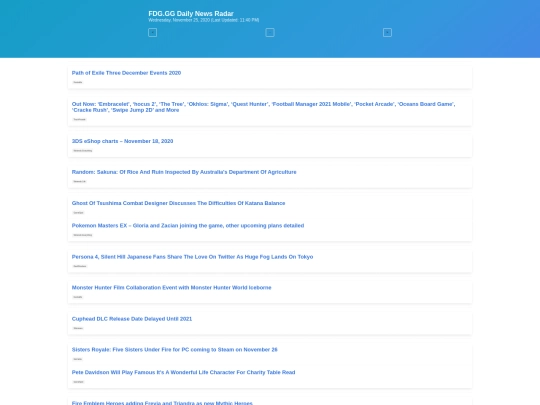
Task: Open Cuphead DLC Release Date Delayed article
Action: tap(132, 319)
